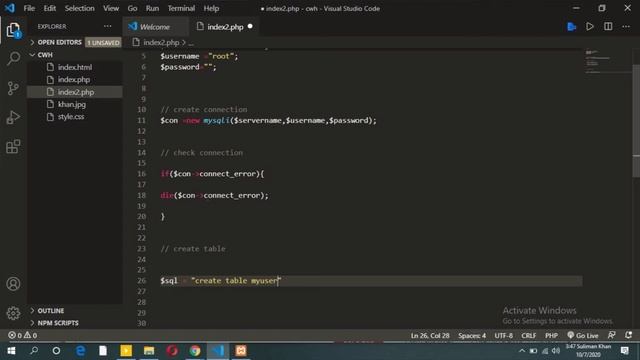
Task: Open the Extensions view
Action: pos(13,147)
